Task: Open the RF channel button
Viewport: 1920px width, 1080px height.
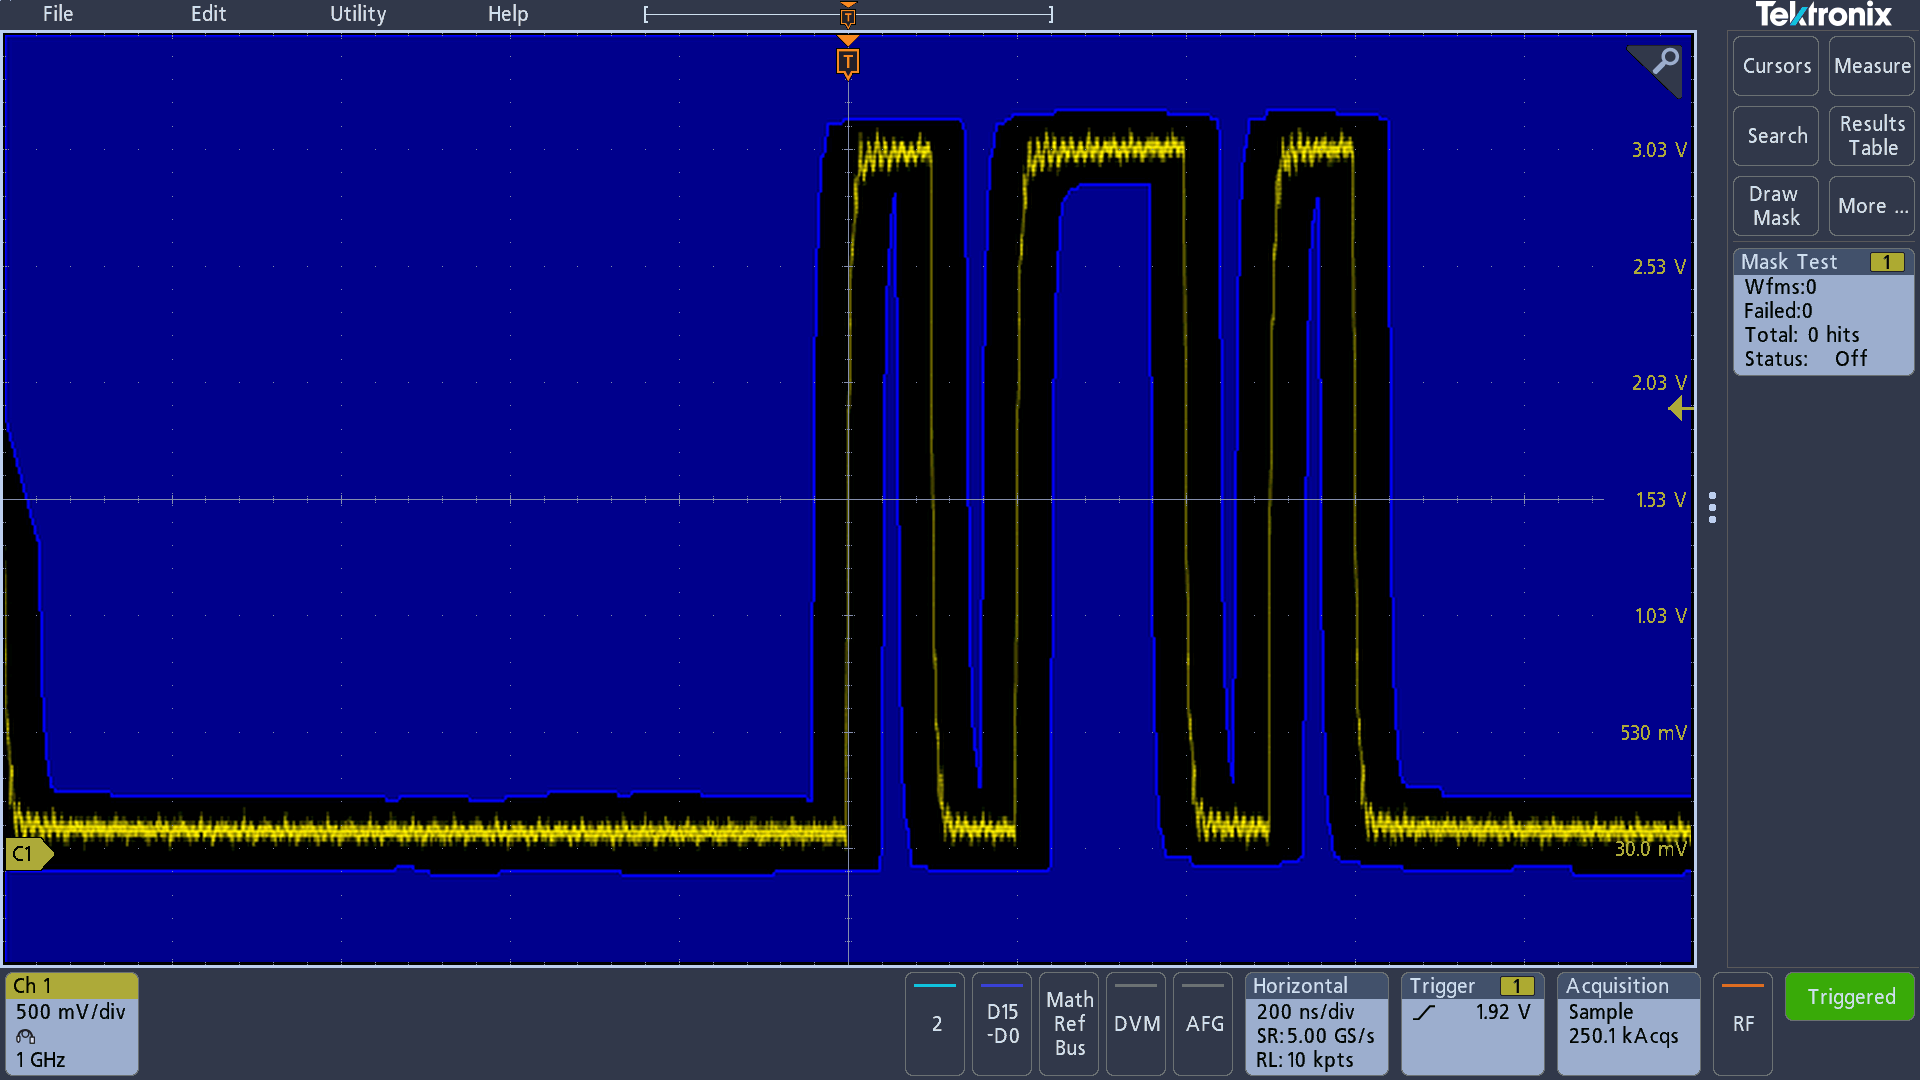Action: pos(1743,1023)
